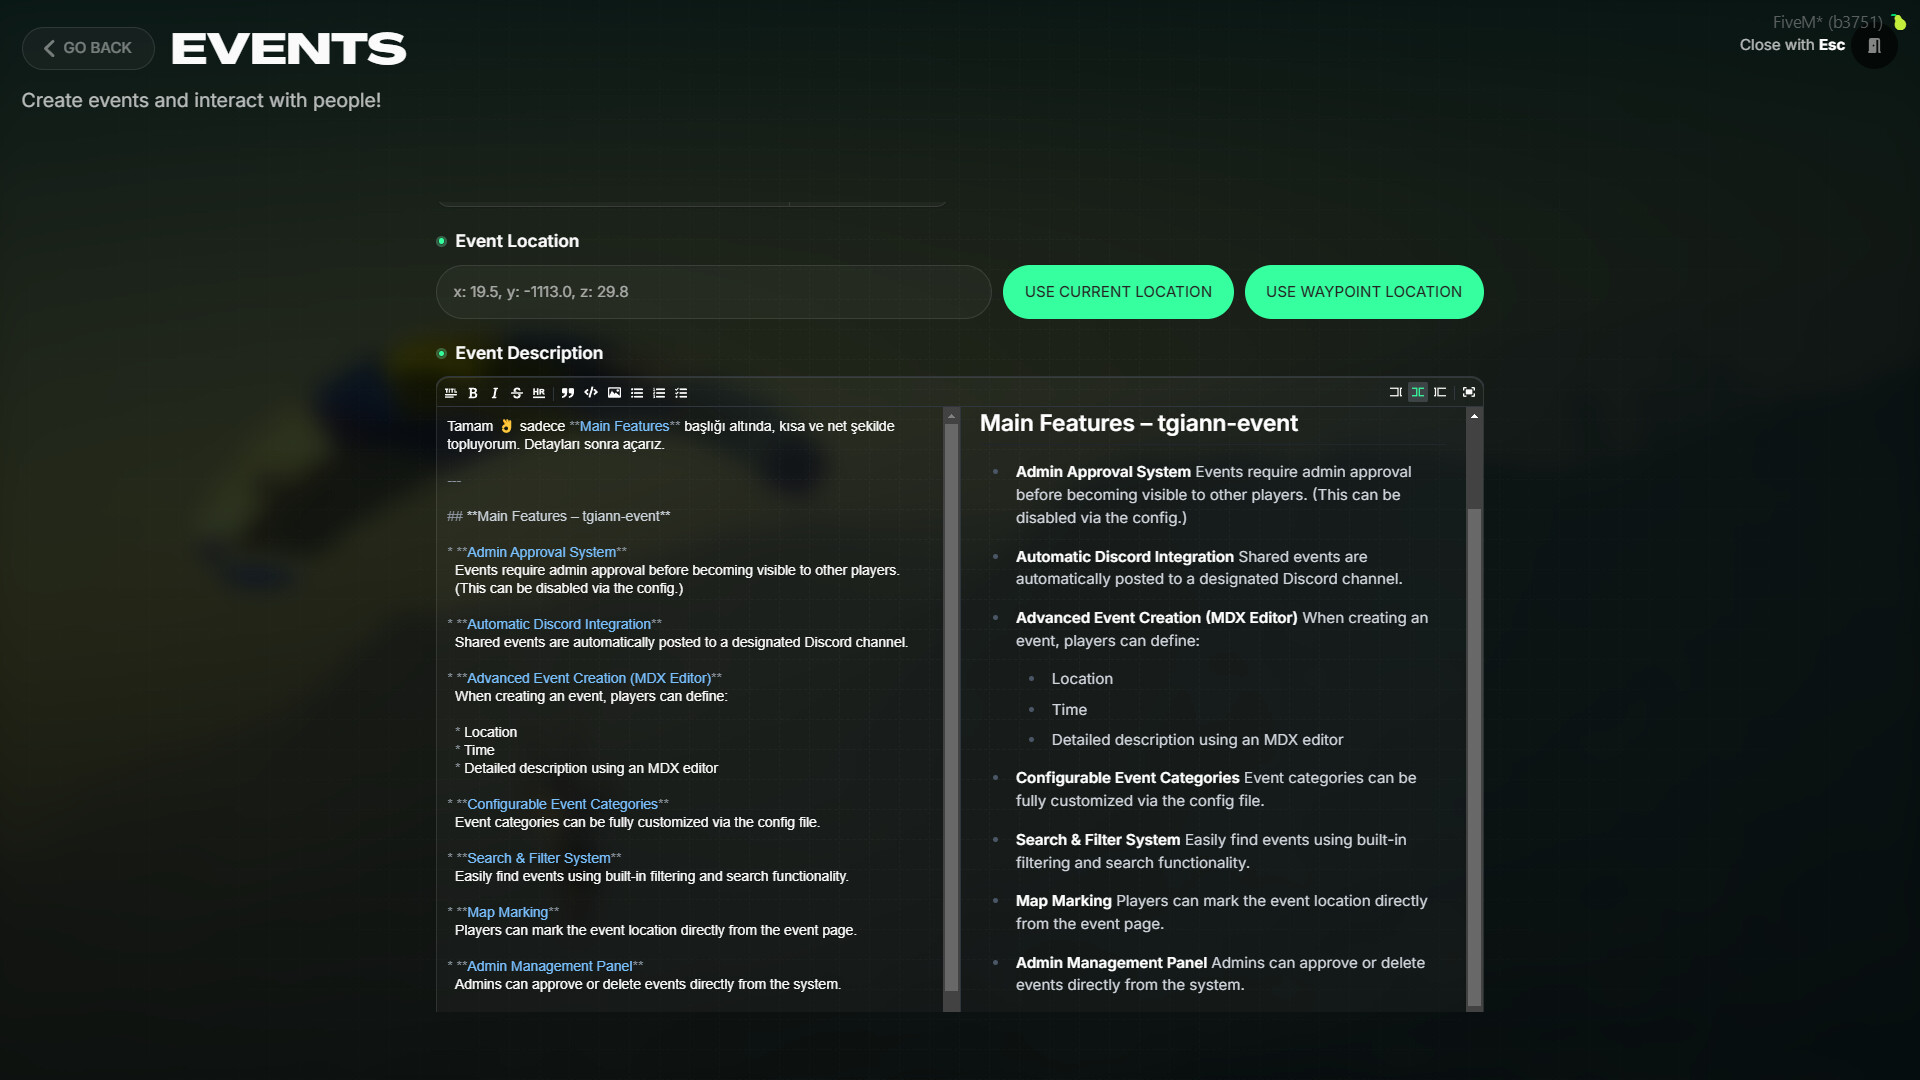The width and height of the screenshot is (1920, 1080).
Task: Click the Event Location coordinates field
Action: coord(713,292)
